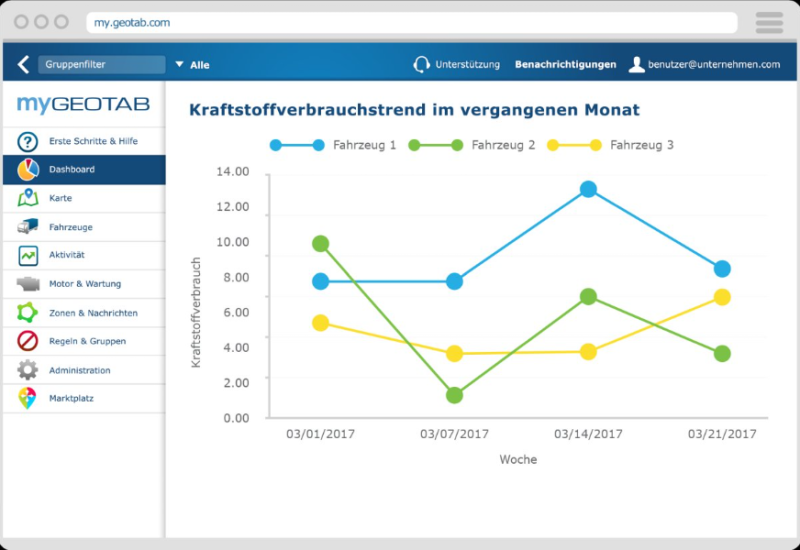Hide Fahrzeug 2 series via legend

click(472, 145)
